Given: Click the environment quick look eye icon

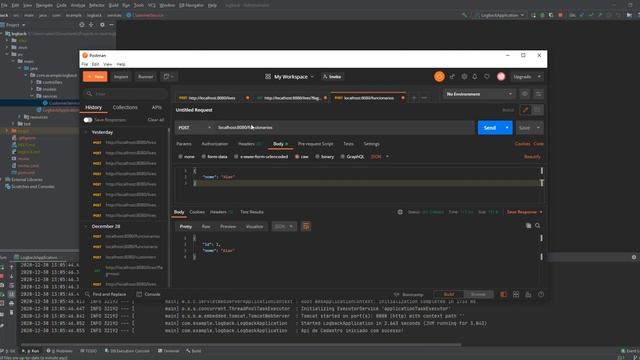Looking at the screenshot, I should point(524,94).
